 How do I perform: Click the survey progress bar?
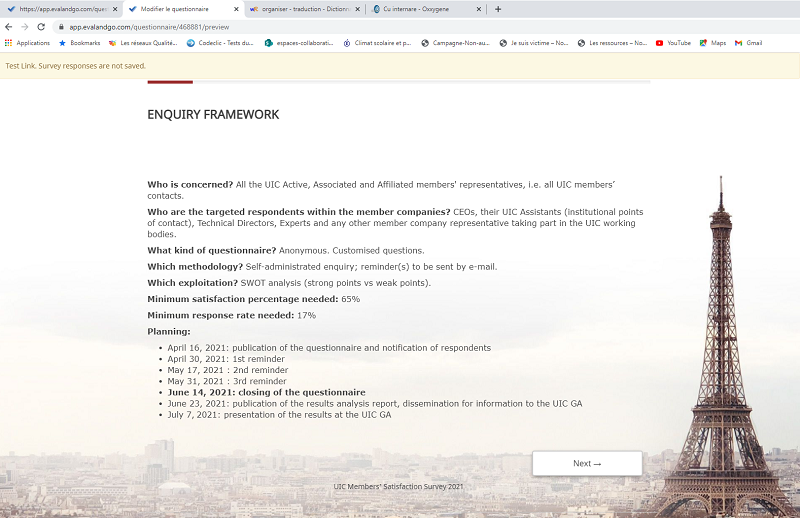point(398,82)
